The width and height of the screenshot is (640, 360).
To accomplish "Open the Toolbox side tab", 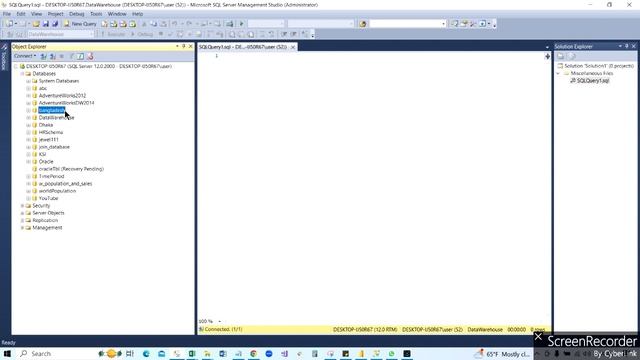I will (x=4, y=57).
